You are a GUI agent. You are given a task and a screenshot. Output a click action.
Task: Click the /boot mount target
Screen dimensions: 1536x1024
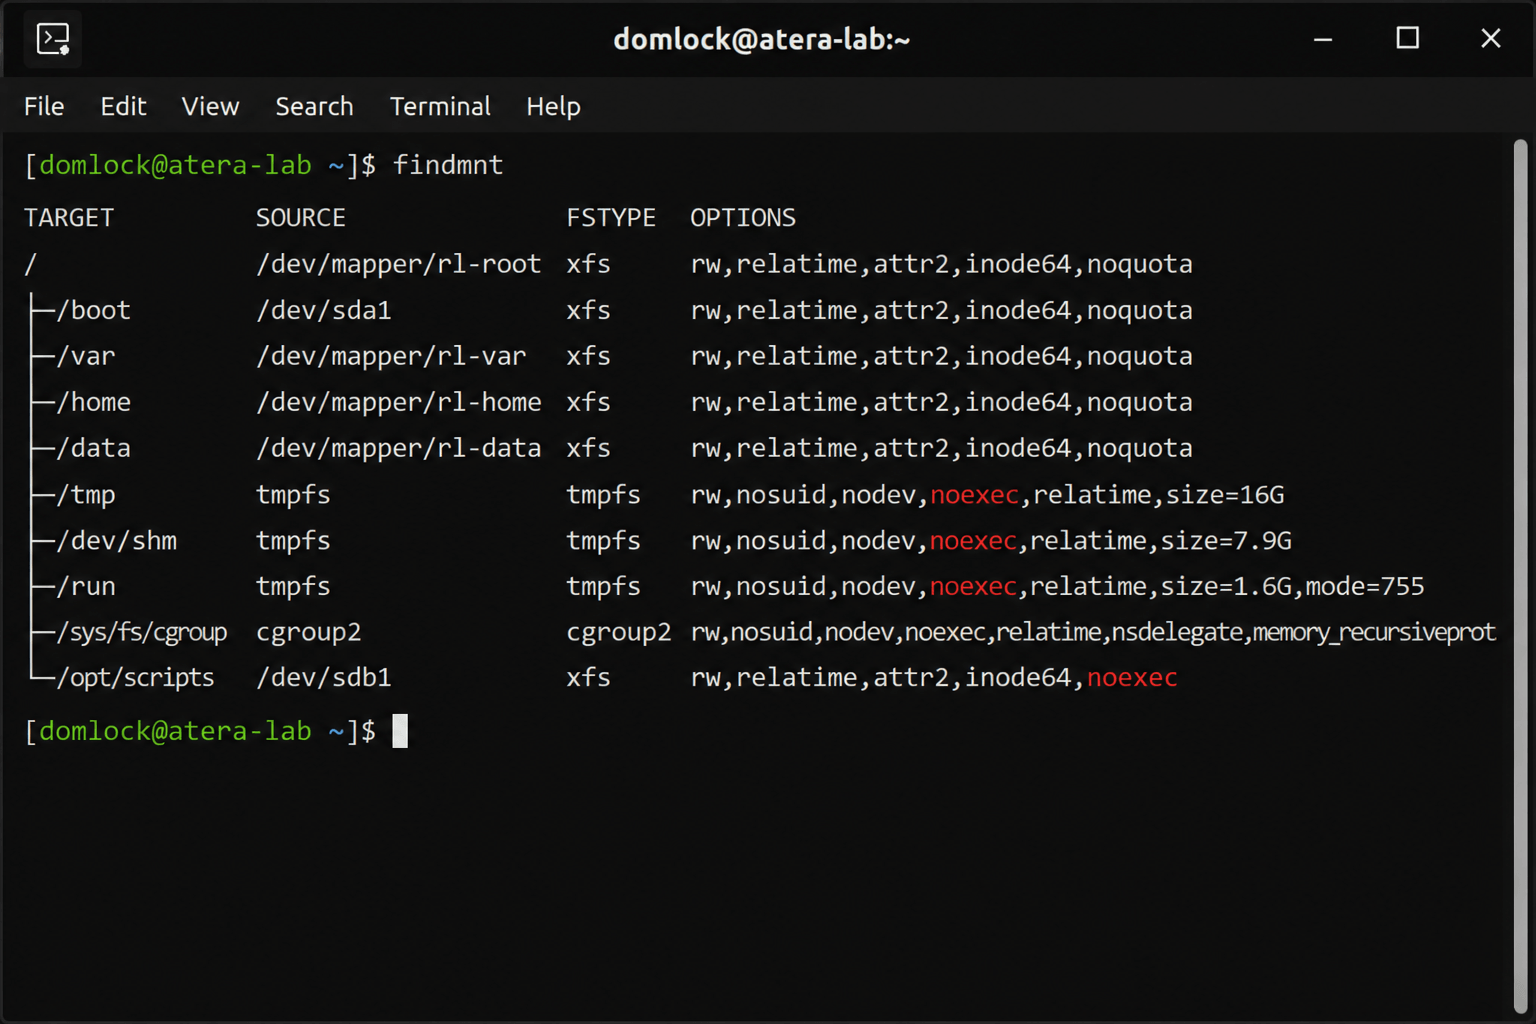click(94, 310)
